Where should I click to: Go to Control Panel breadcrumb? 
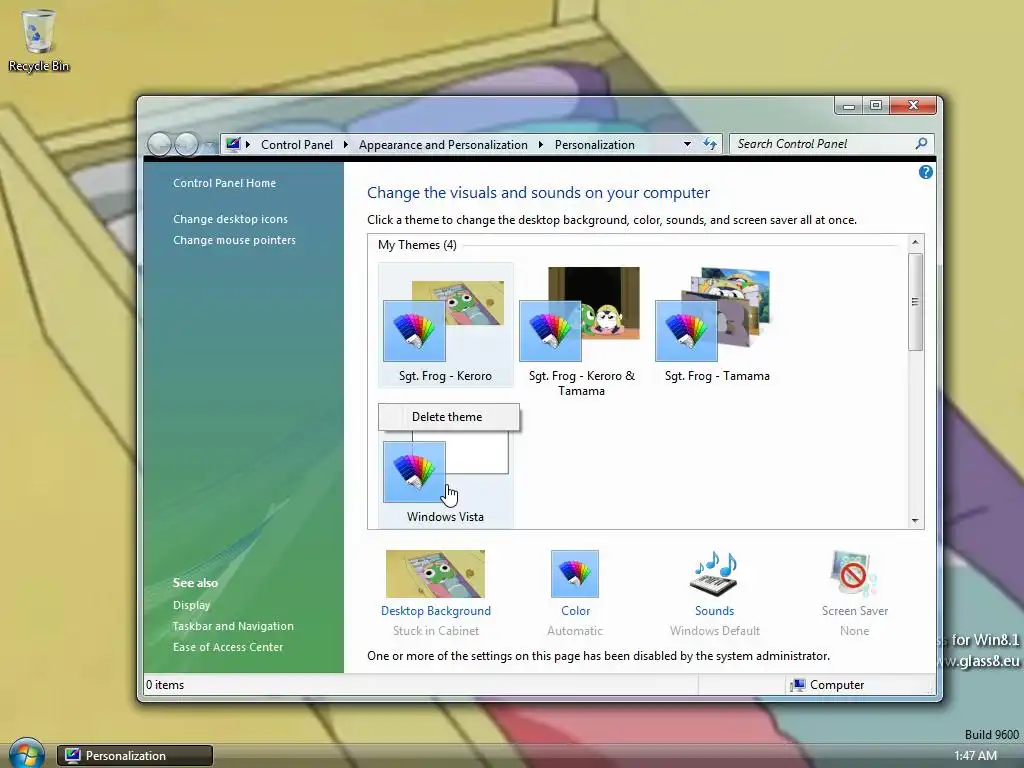(296, 144)
